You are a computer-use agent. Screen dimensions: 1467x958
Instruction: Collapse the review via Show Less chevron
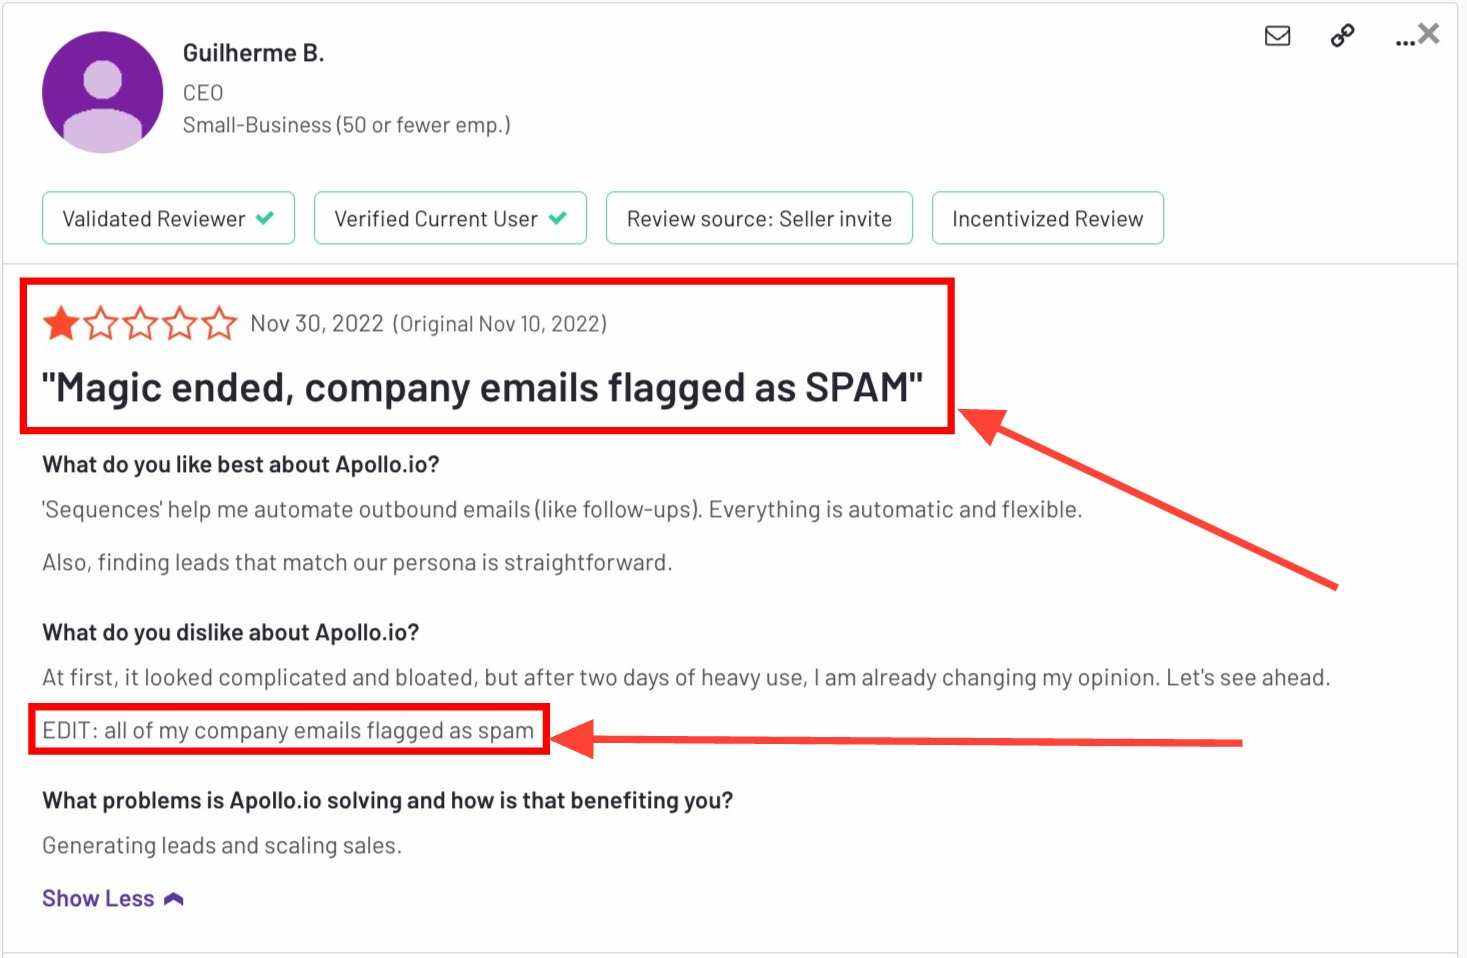pos(174,897)
